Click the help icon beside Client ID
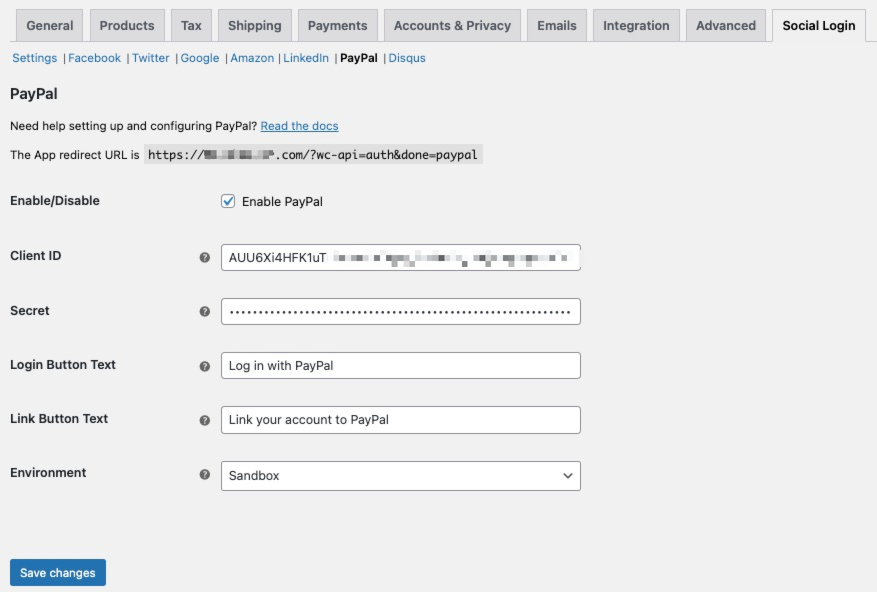Viewport: 877px width, 592px height. pos(205,257)
